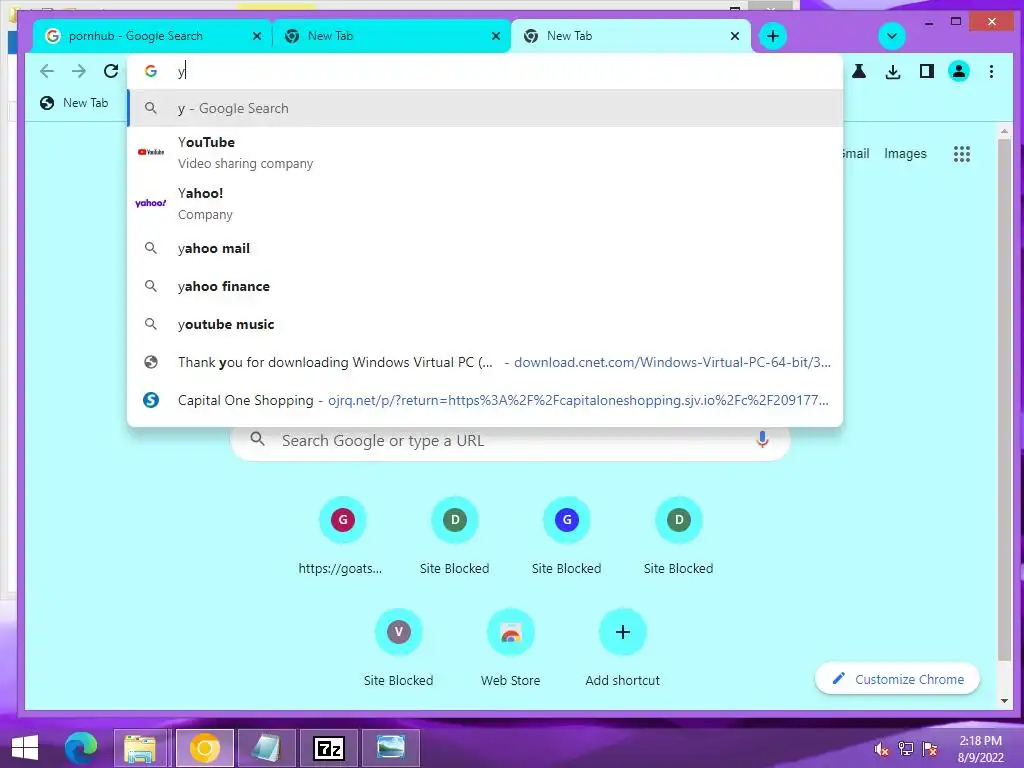Select 'y - Google Search' suggestion

[485, 108]
